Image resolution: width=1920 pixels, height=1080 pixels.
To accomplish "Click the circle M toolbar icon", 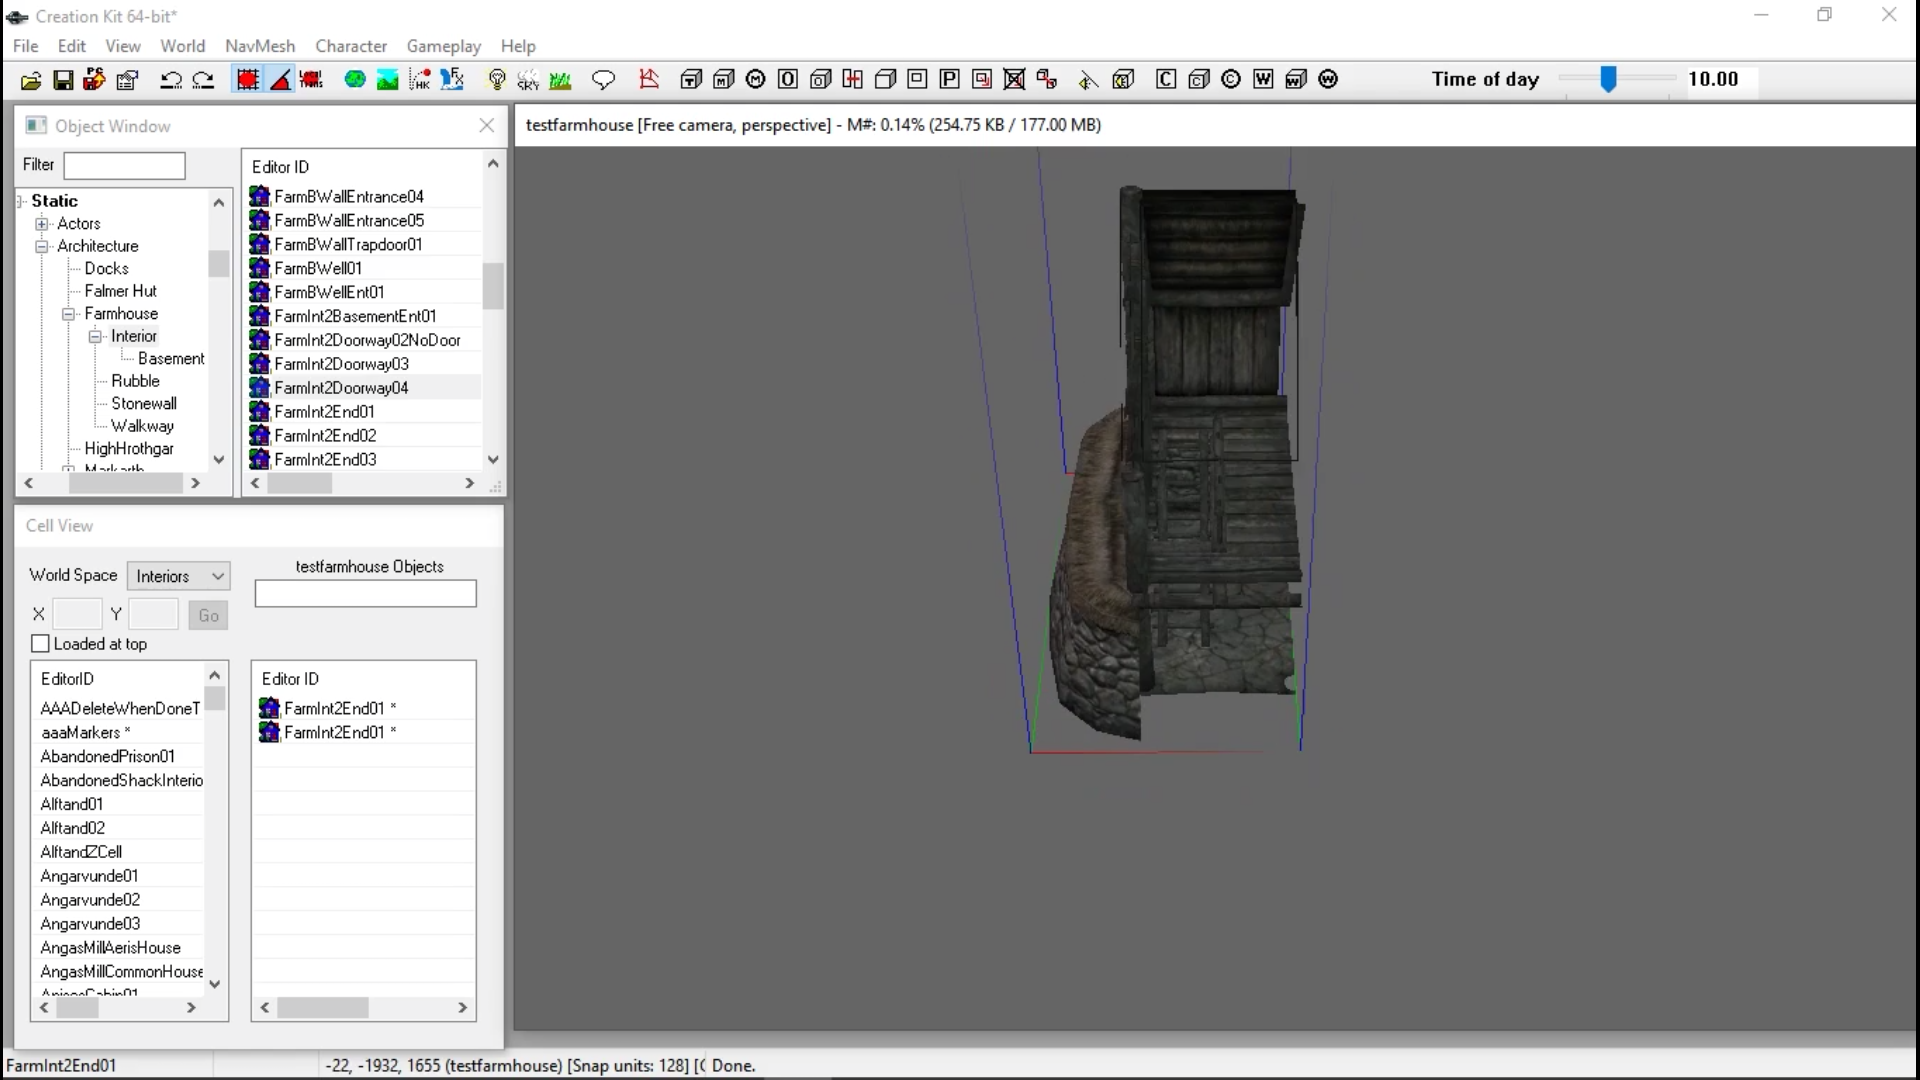I will click(756, 80).
